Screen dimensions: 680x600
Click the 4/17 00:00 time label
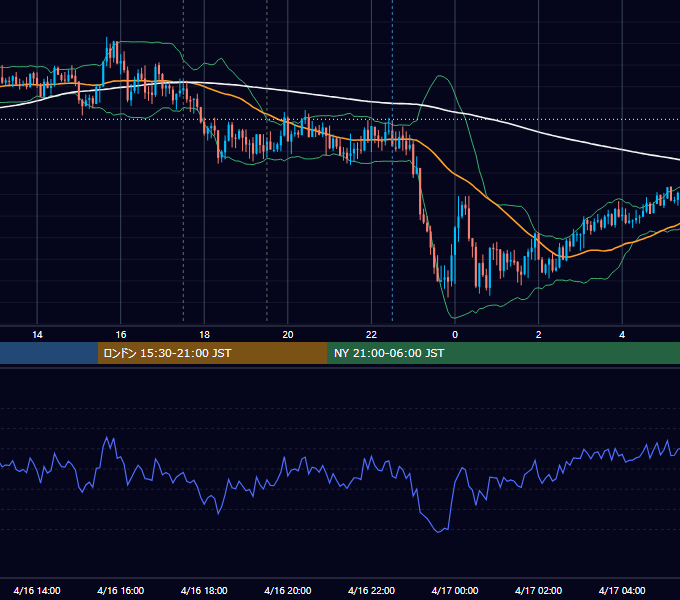455,590
